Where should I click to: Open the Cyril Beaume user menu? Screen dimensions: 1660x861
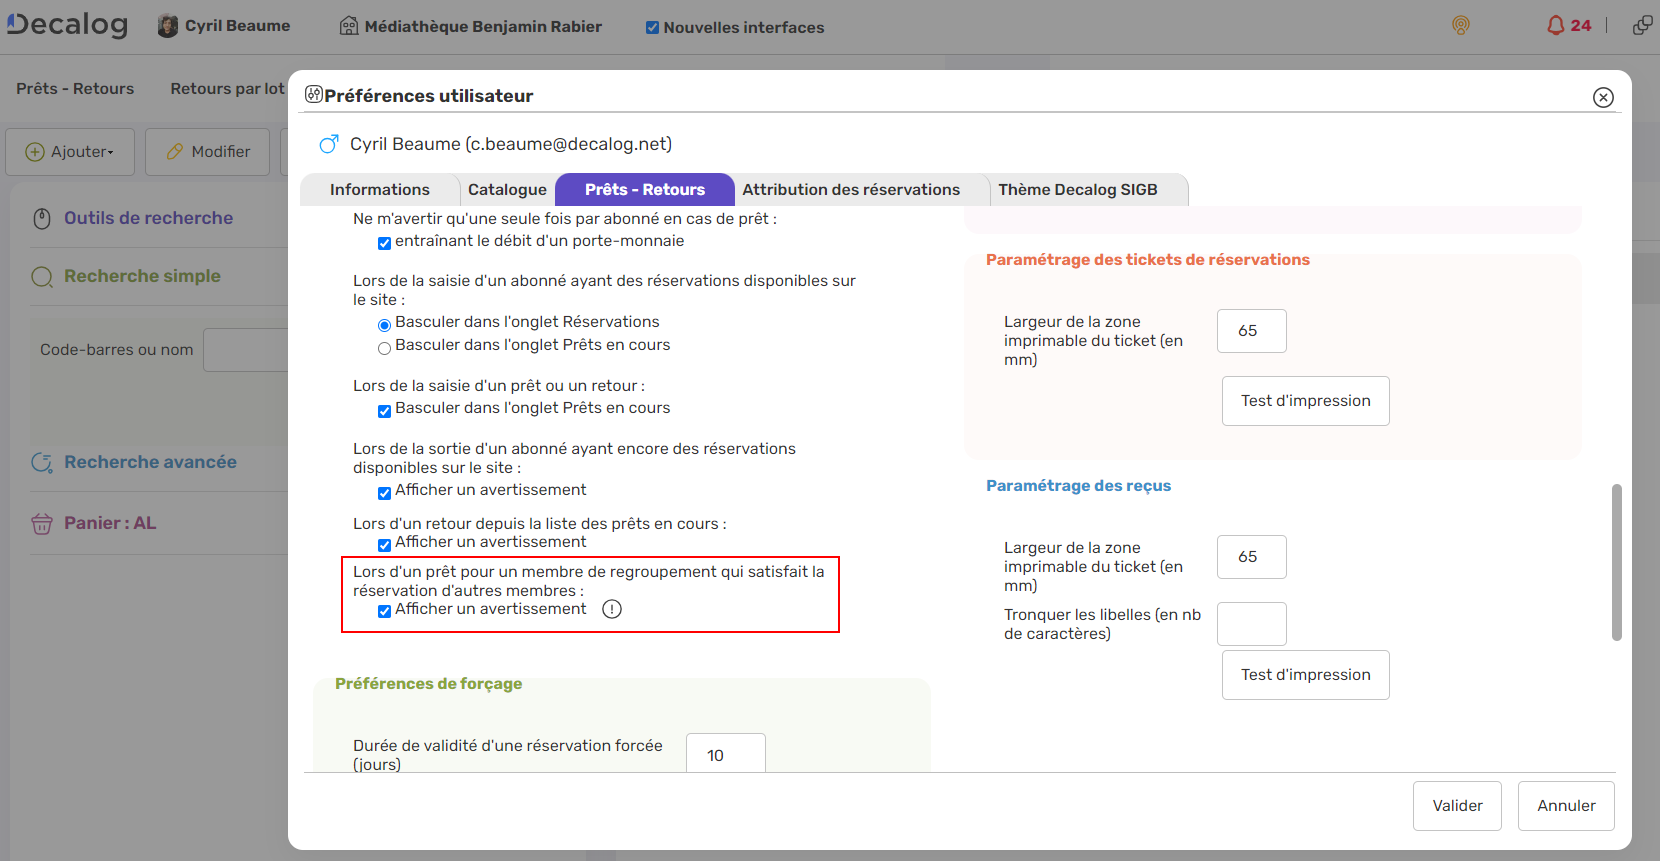pos(224,26)
